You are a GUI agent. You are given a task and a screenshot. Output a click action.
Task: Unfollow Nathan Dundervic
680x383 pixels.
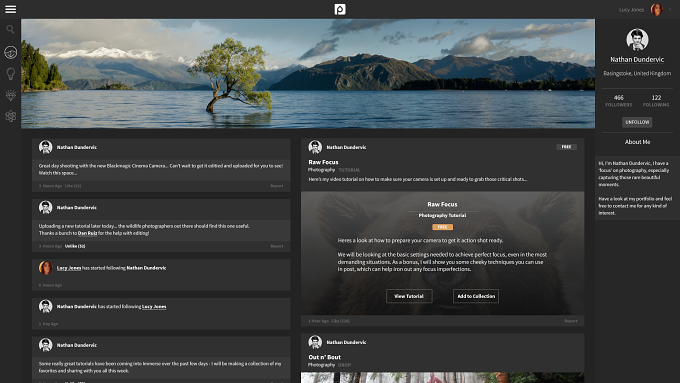pos(637,122)
